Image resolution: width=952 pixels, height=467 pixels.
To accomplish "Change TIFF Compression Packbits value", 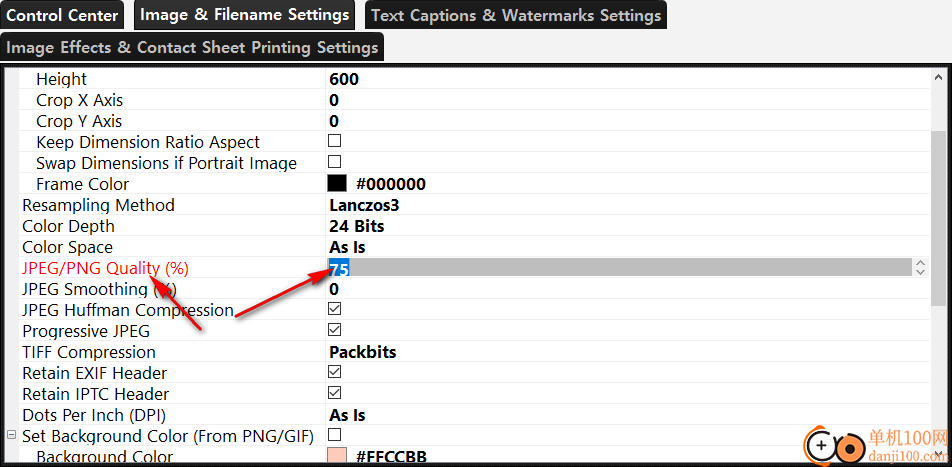I will pyautogui.click(x=362, y=352).
